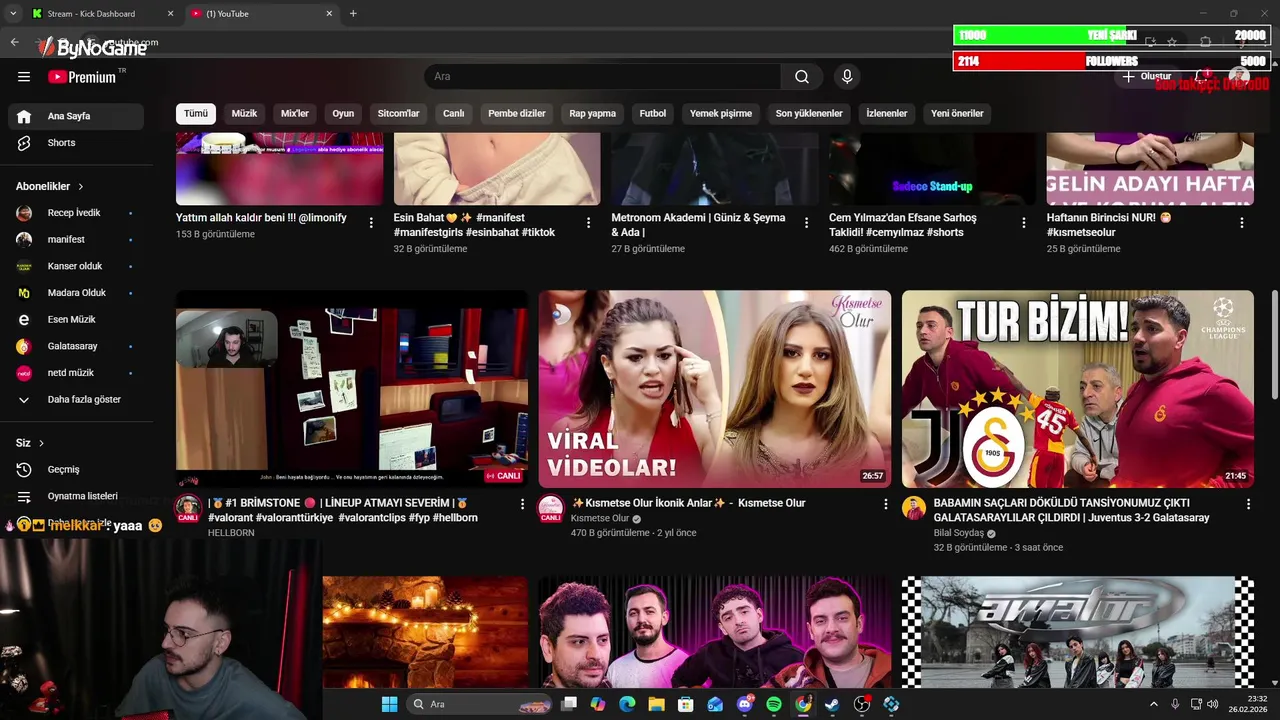The height and width of the screenshot is (720, 1280).
Task: Open Spotify from the taskbar
Action: coord(774,704)
